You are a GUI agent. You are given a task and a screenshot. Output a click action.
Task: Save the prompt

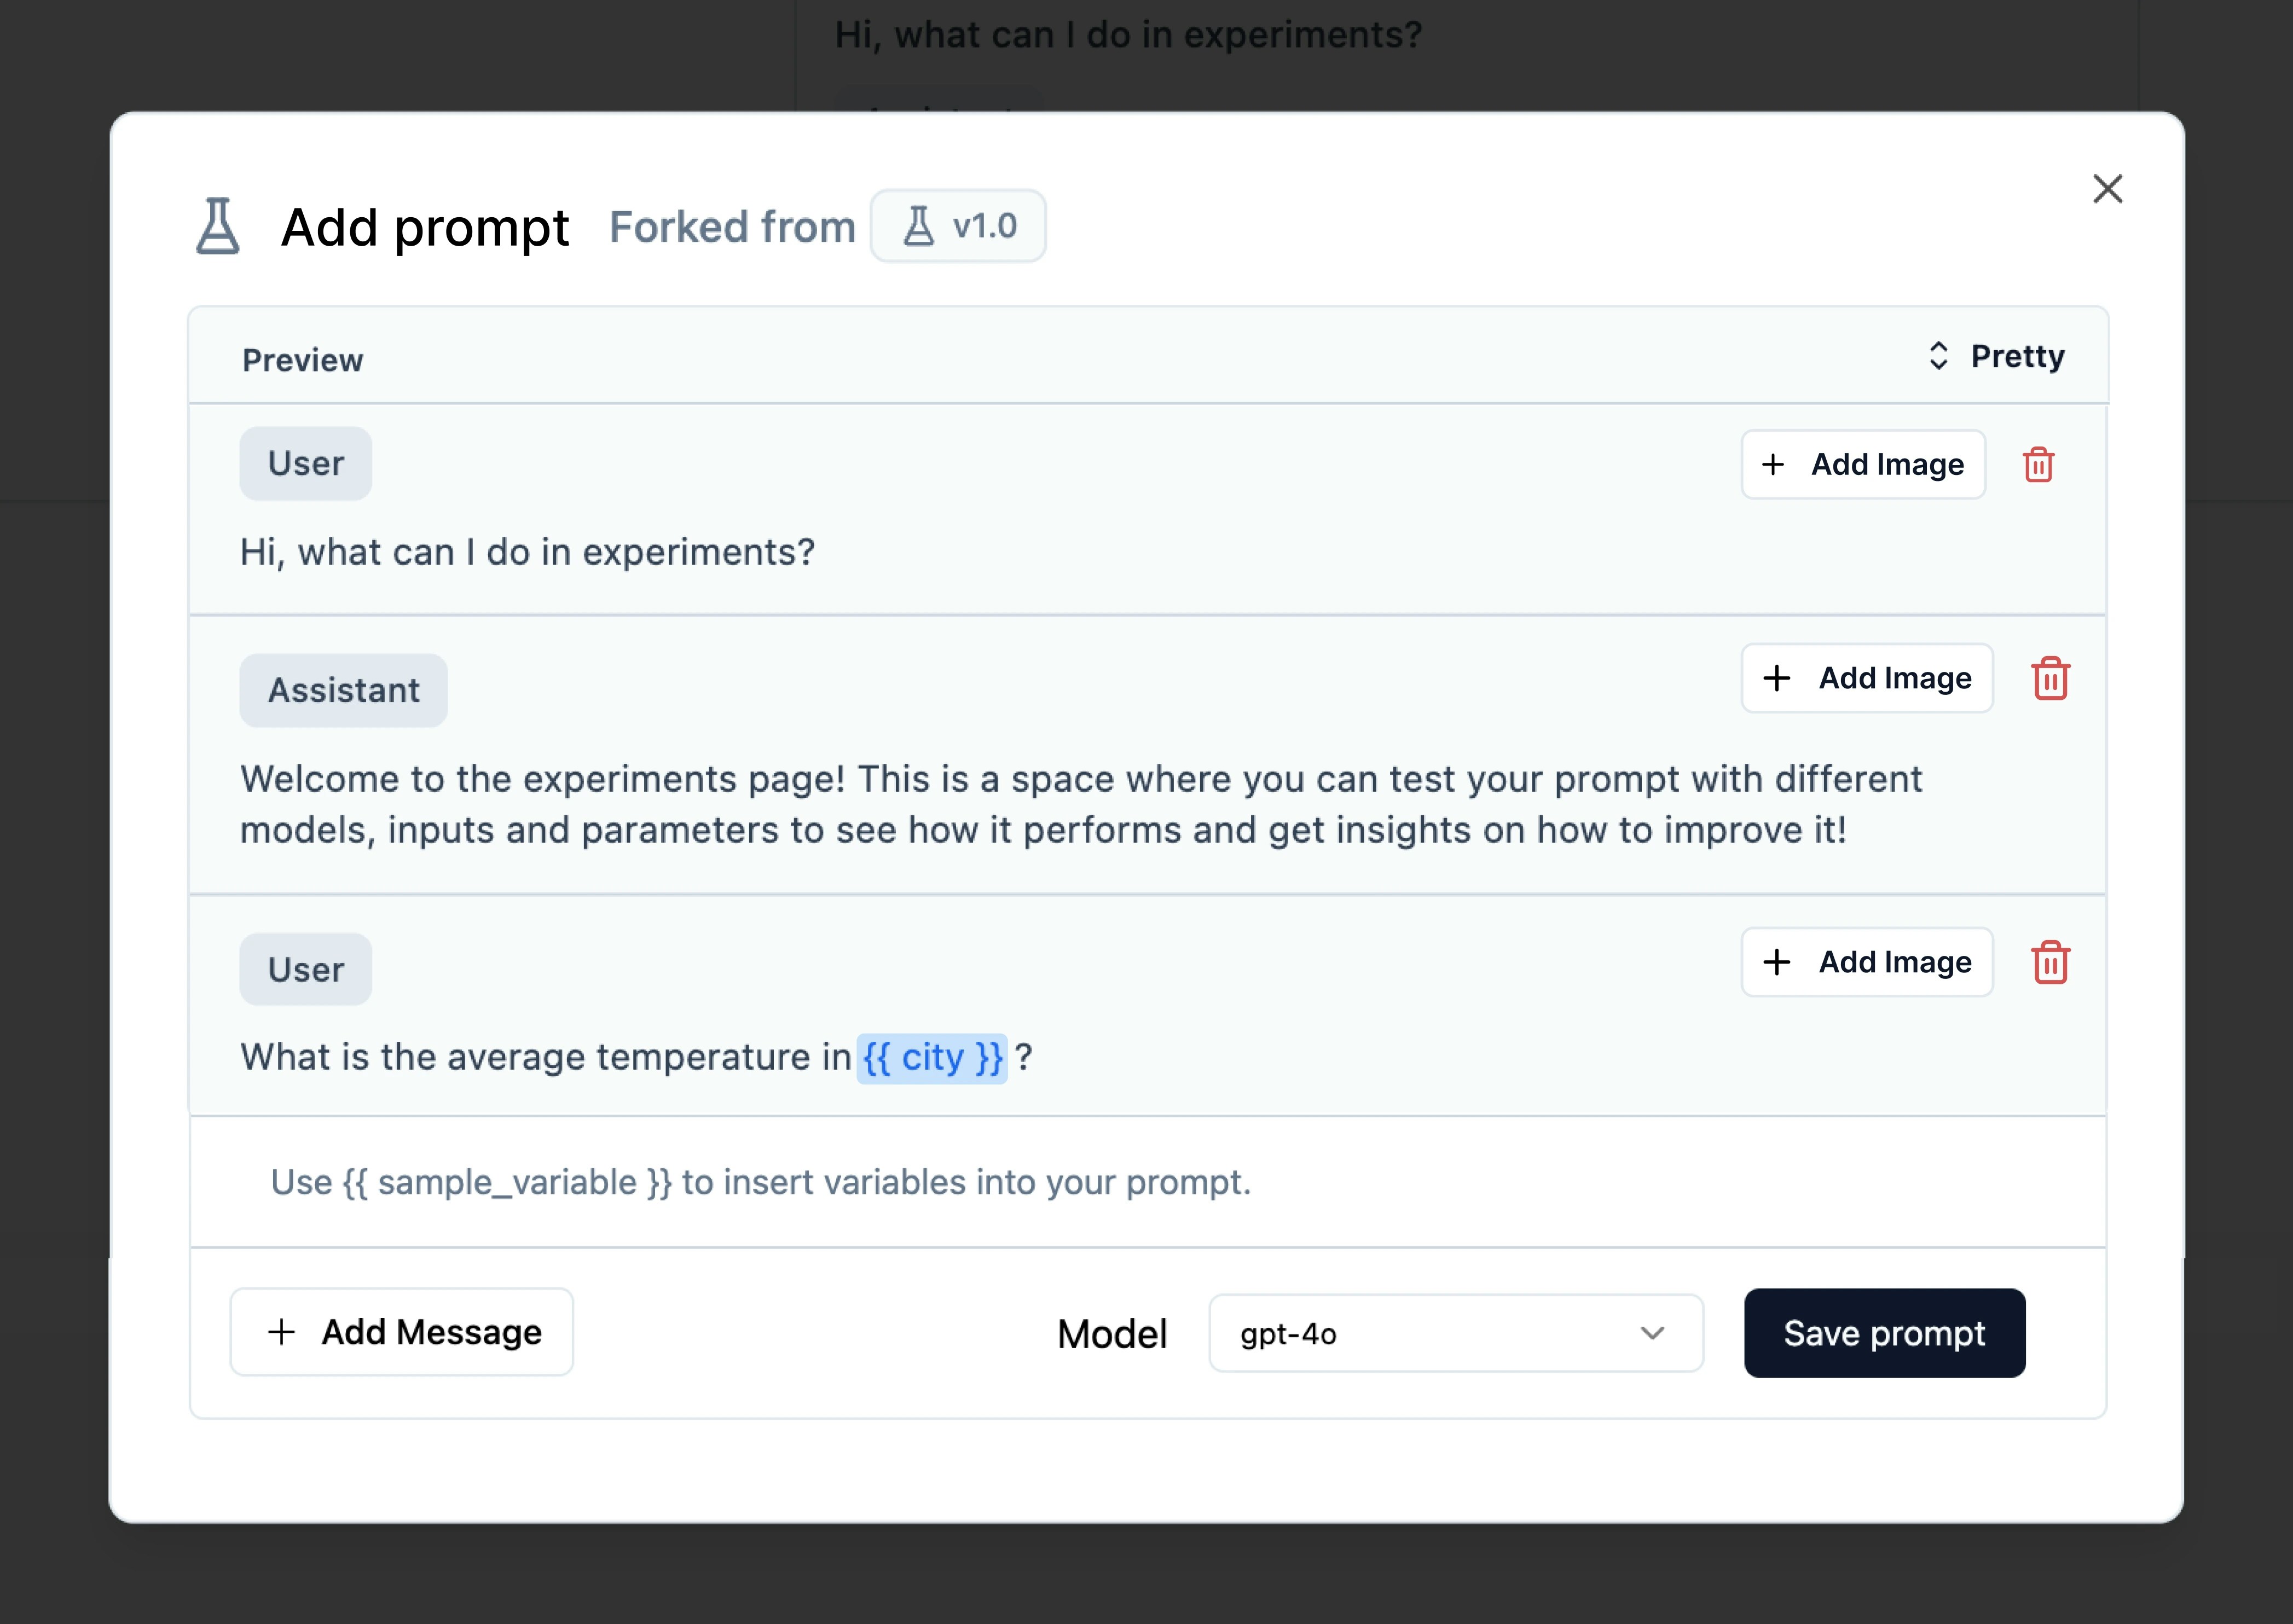1884,1333
